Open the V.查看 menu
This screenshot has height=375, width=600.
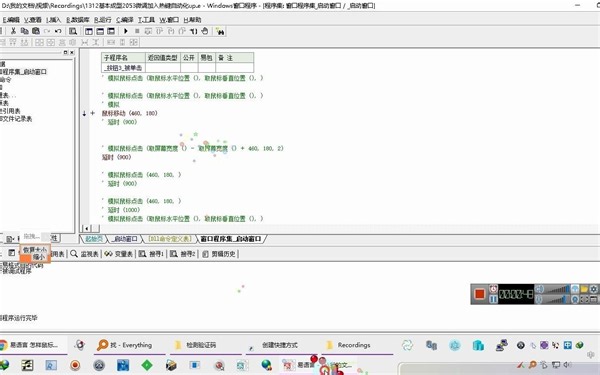point(33,20)
